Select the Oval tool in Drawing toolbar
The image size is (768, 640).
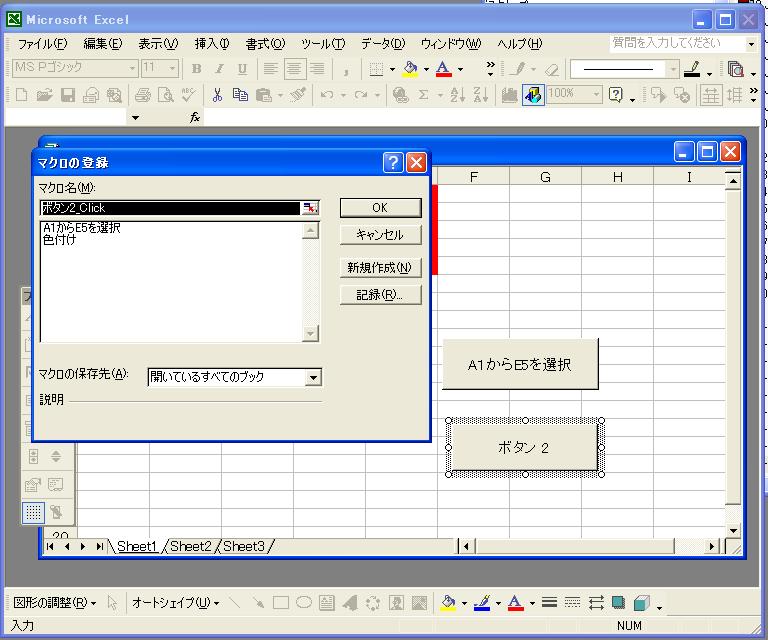tap(304, 603)
